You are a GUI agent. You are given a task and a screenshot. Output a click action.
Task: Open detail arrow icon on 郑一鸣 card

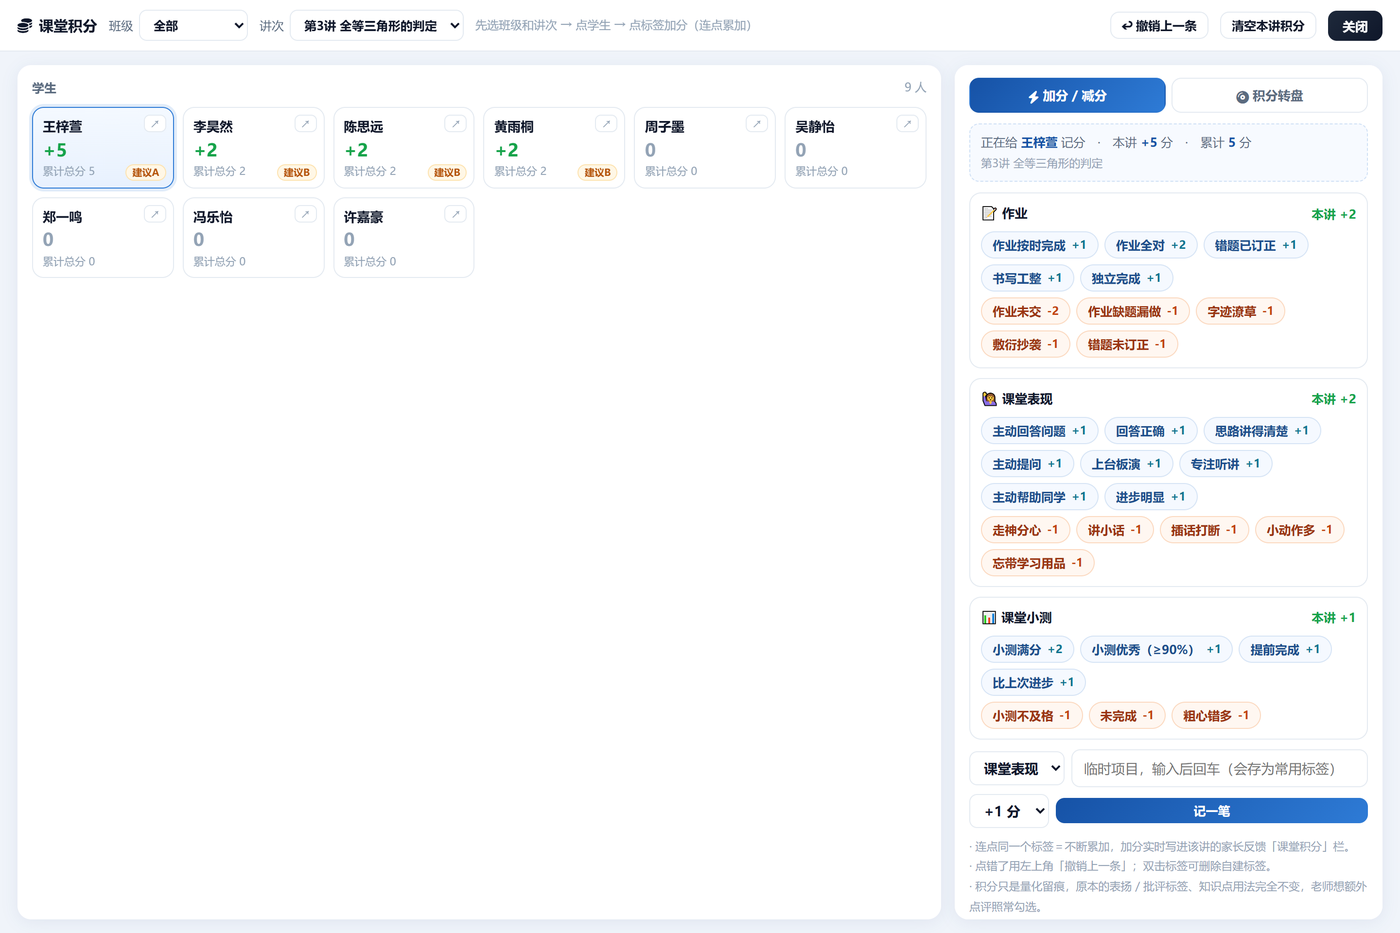[155, 214]
